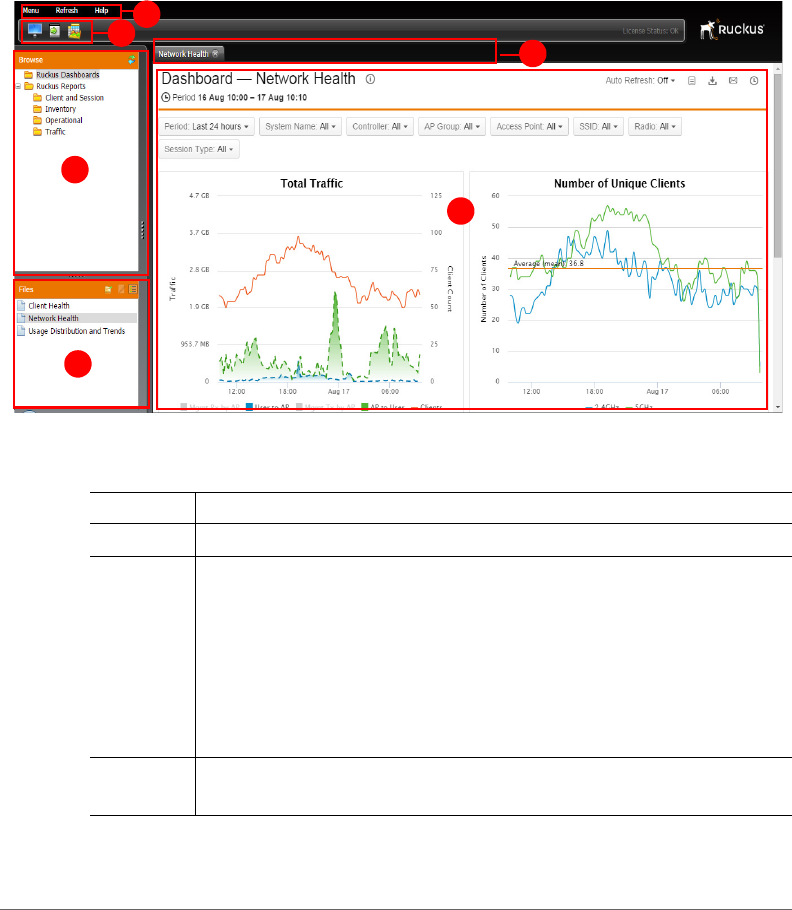Open the Access Point filter dropdown
The image size is (792, 910).
pyautogui.click(x=529, y=127)
